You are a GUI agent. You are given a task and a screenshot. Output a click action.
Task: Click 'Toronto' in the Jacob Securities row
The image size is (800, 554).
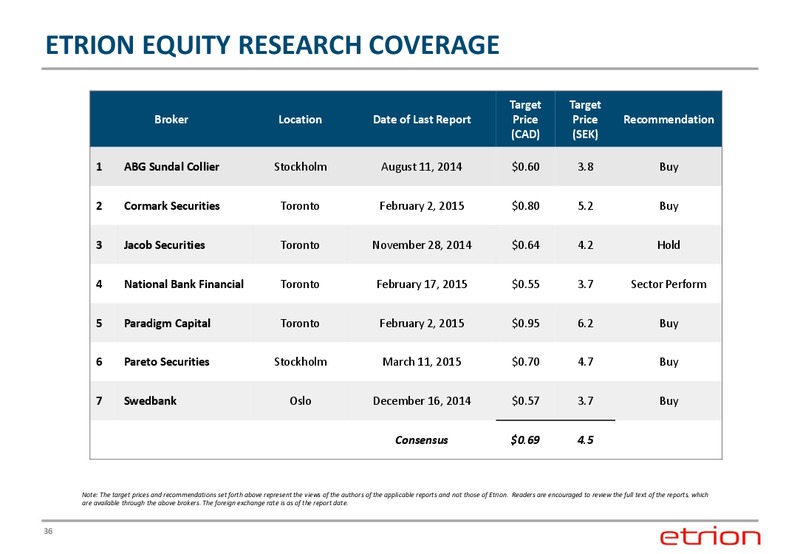click(300, 245)
